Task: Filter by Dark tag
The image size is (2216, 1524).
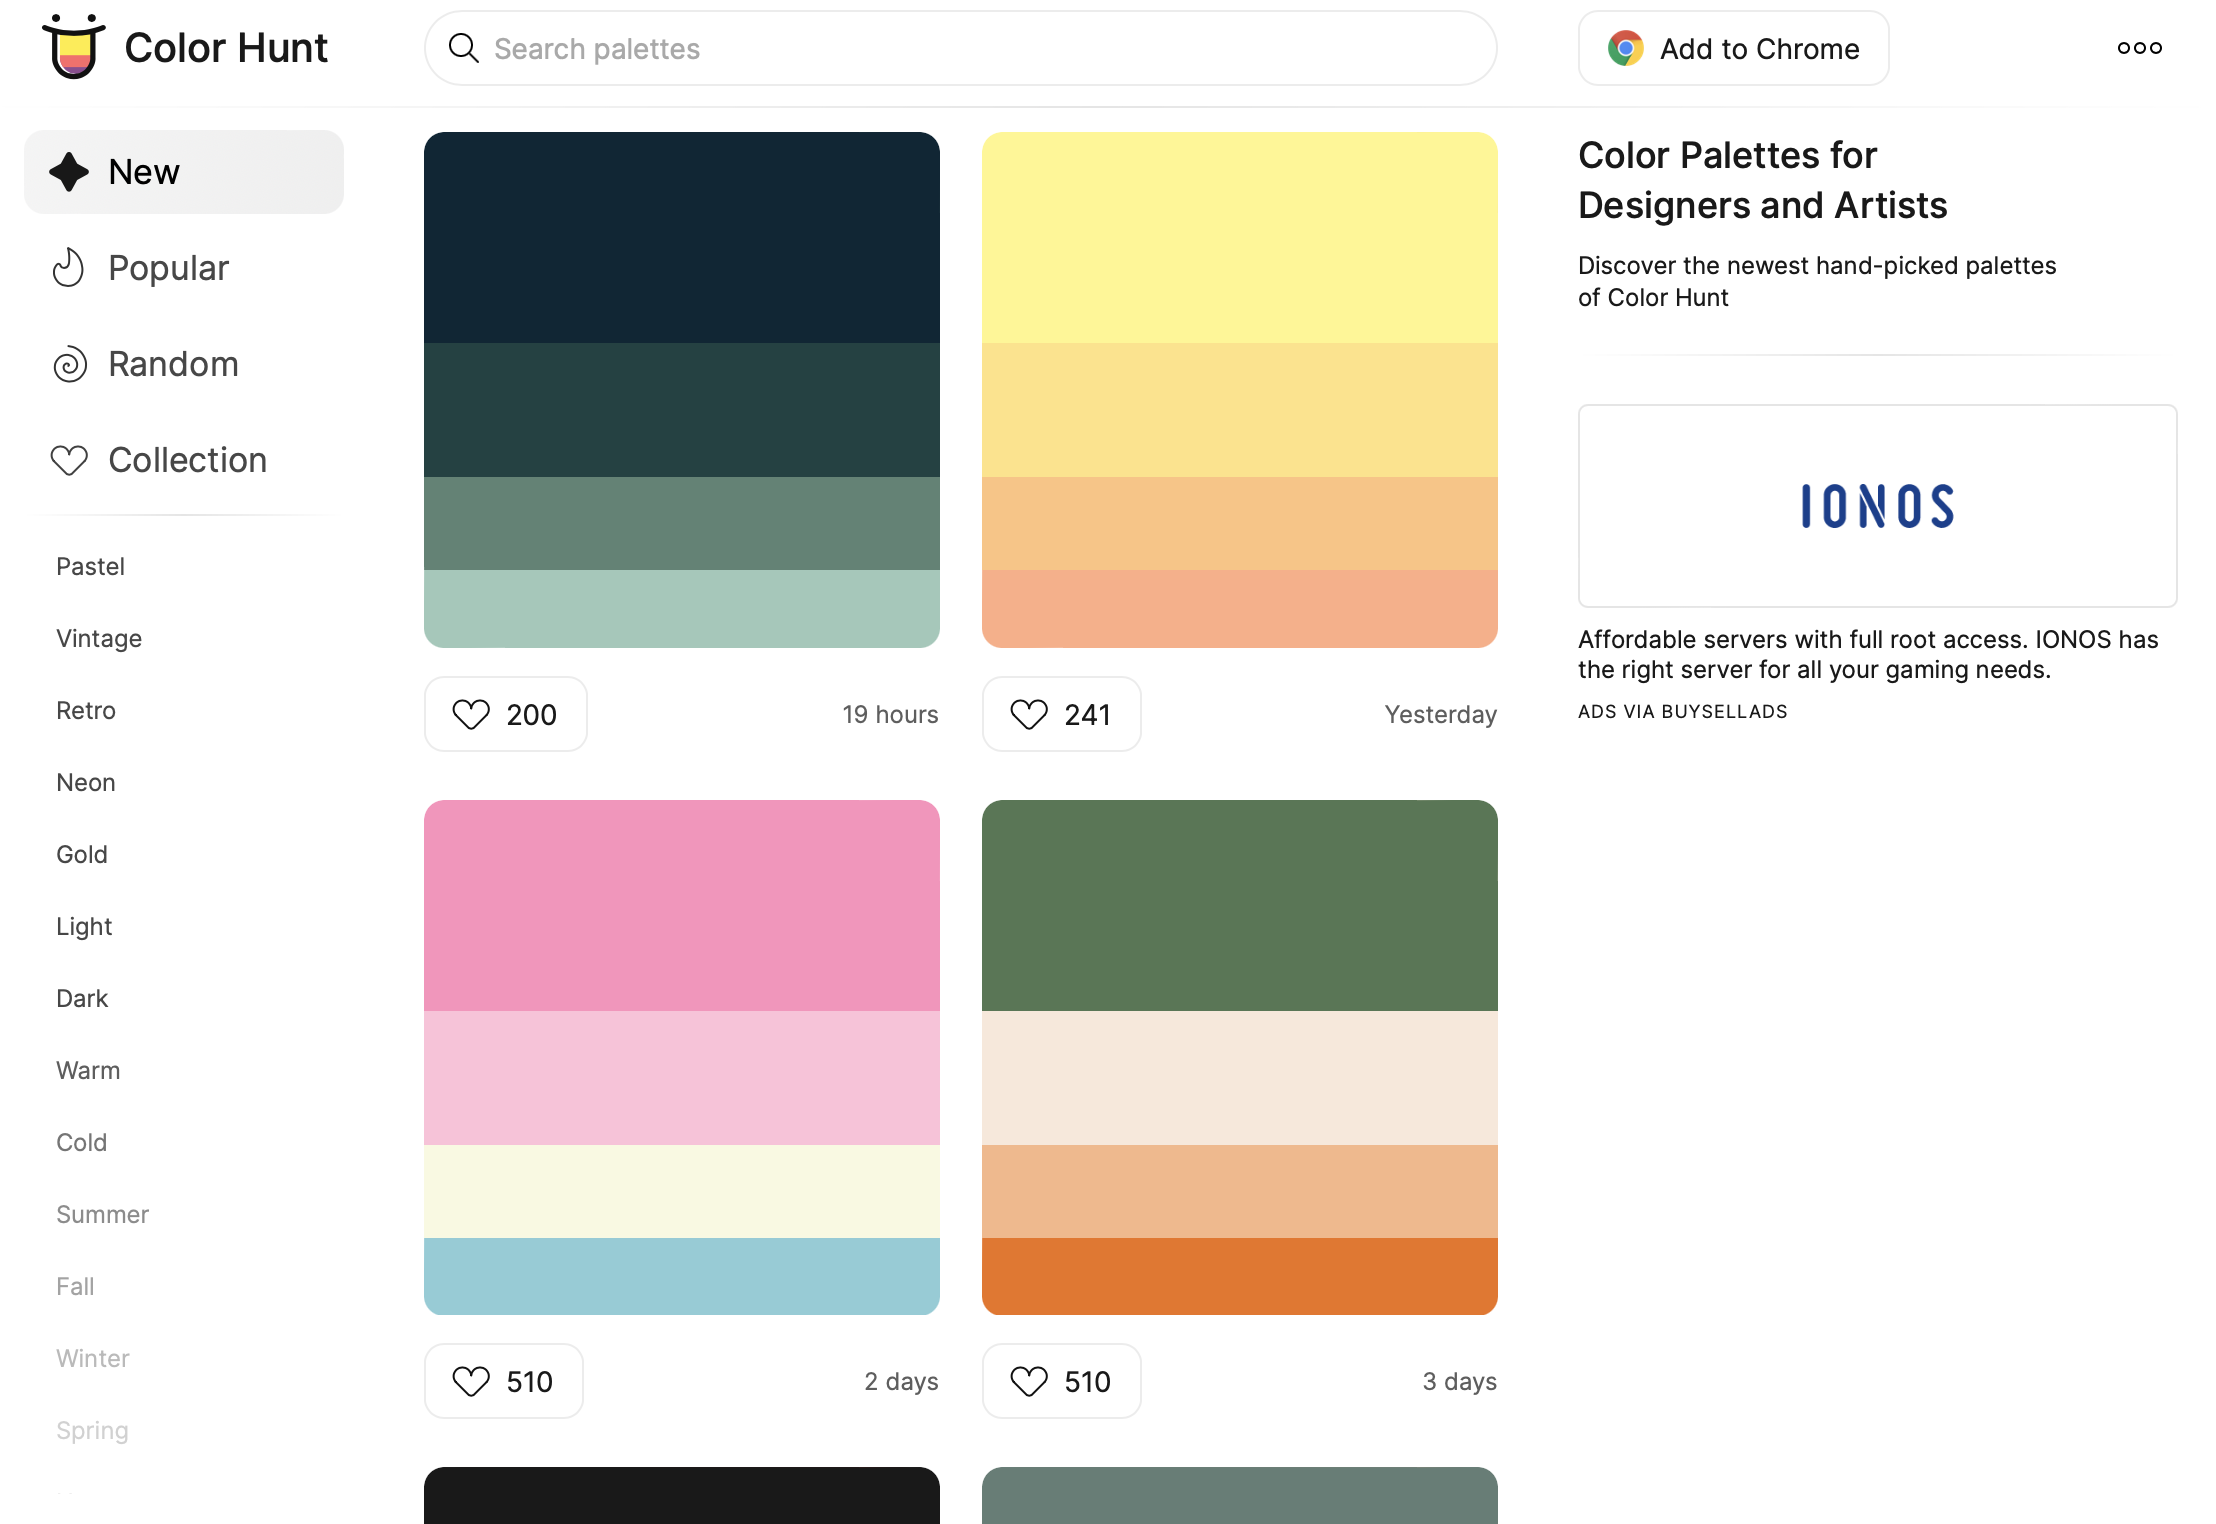Action: pos(82,999)
